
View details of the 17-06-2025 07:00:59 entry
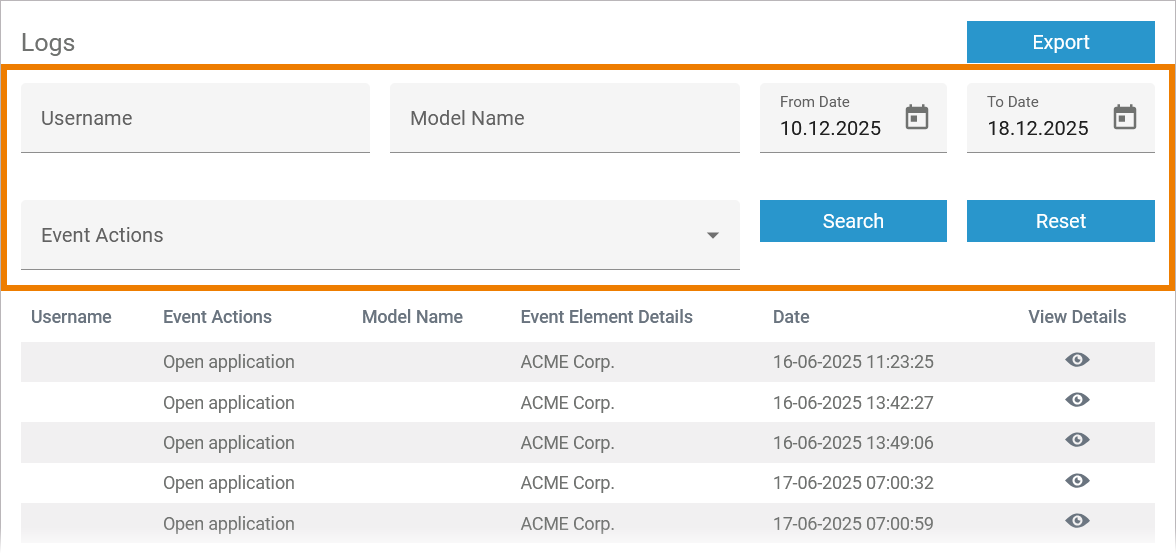(x=1077, y=521)
